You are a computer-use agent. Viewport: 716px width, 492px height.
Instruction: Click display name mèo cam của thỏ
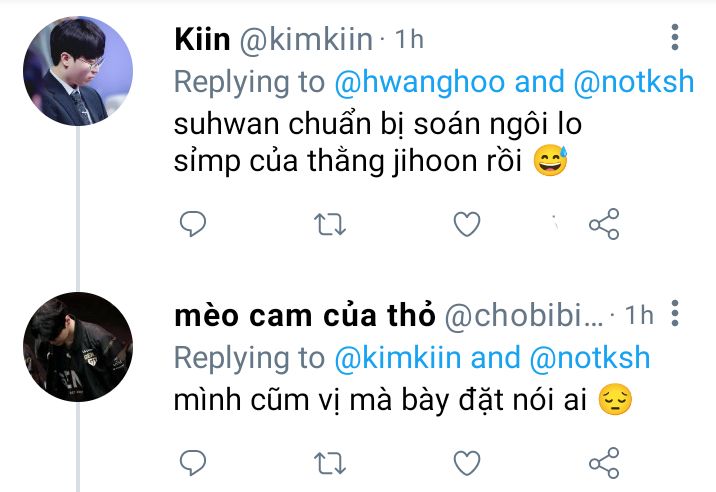click(x=305, y=315)
